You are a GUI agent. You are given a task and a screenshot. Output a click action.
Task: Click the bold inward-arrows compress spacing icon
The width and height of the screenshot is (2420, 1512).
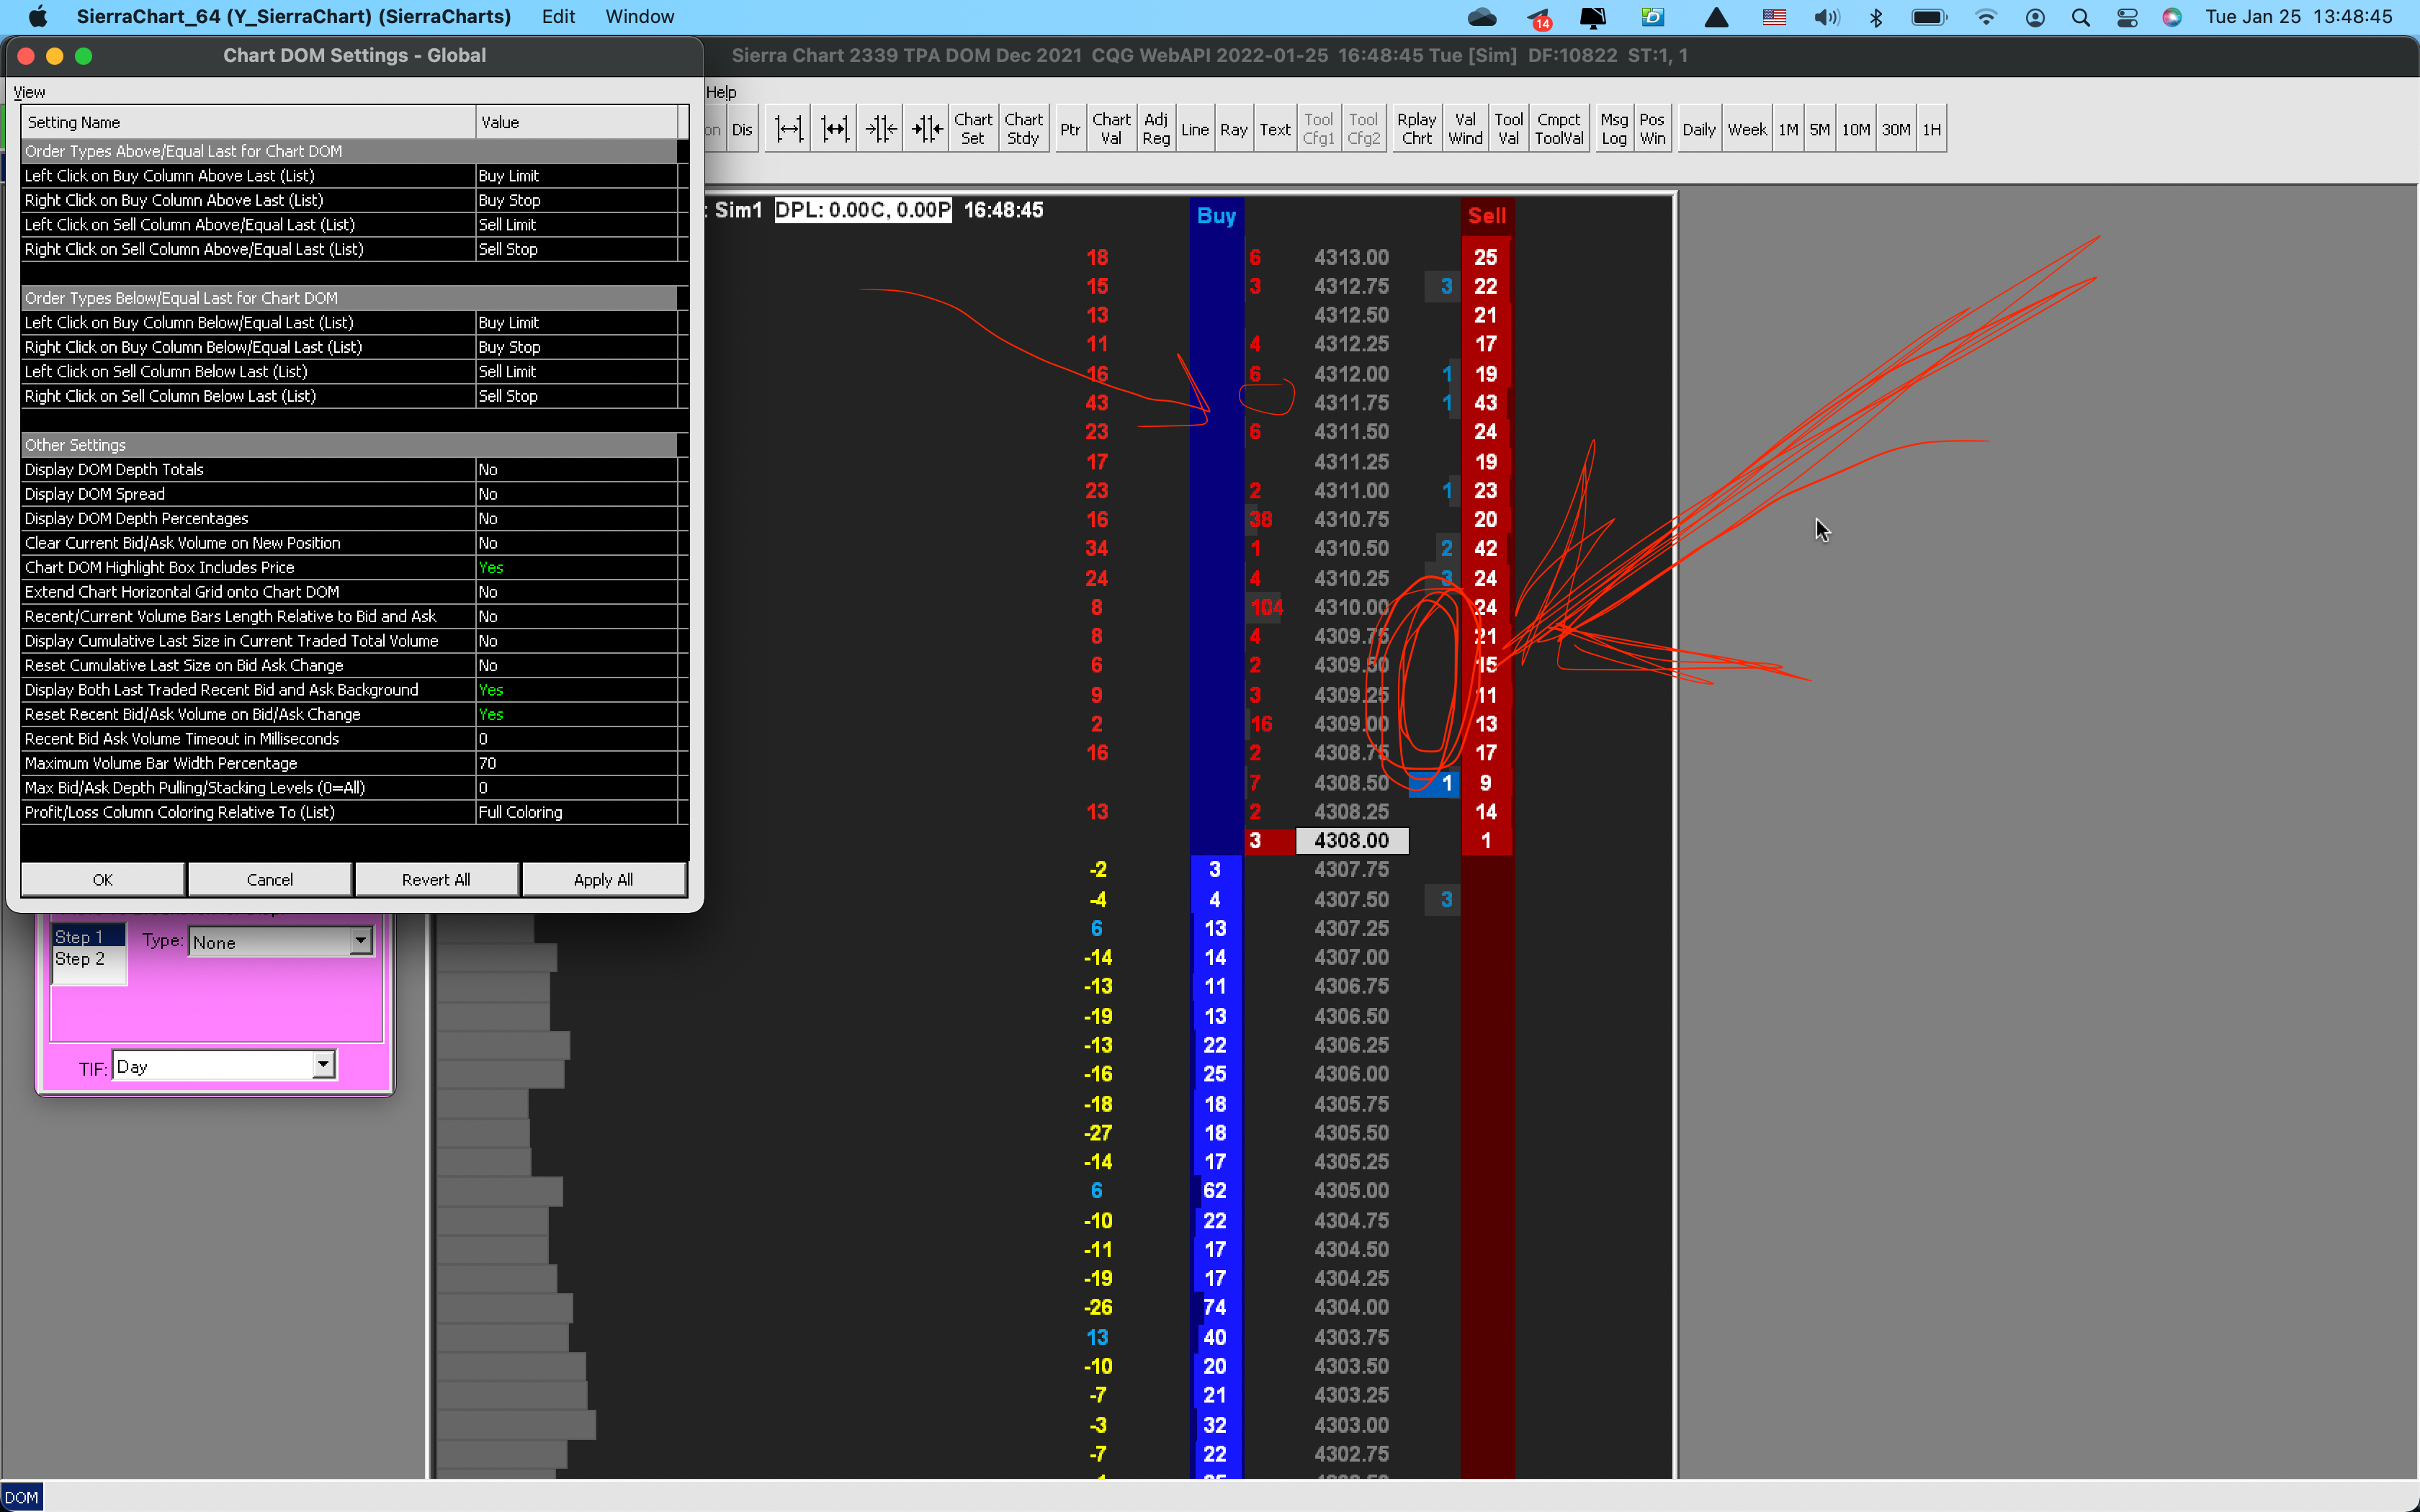[x=927, y=129]
